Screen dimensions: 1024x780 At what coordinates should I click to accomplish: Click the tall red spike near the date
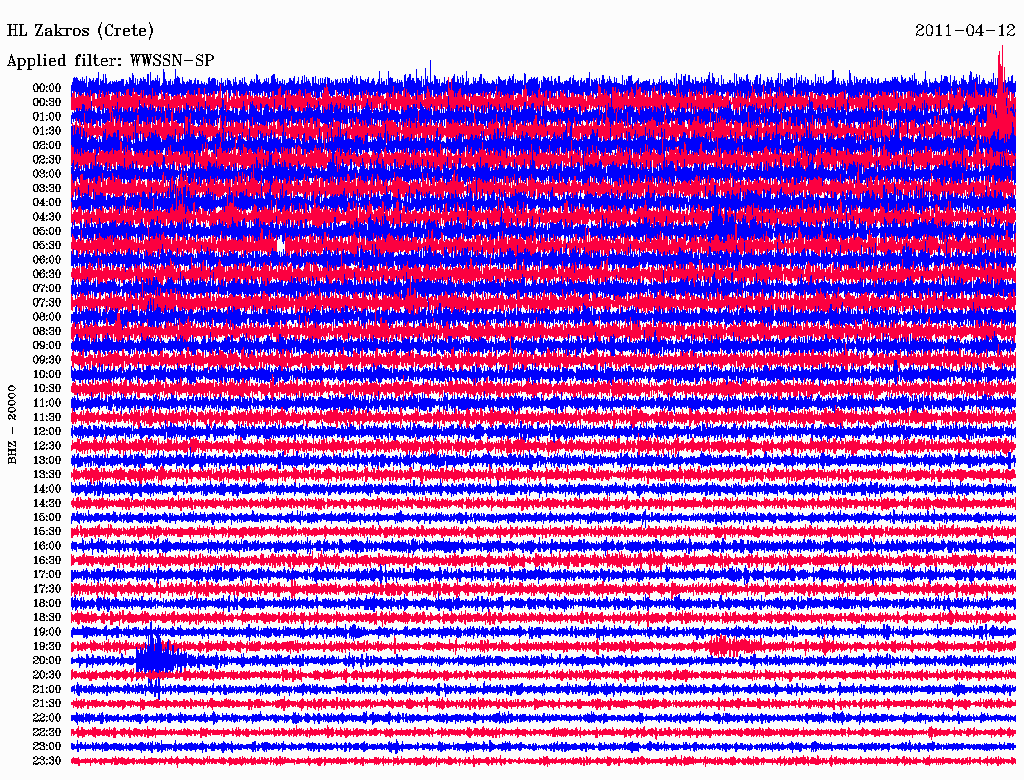pyautogui.click(x=1000, y=91)
